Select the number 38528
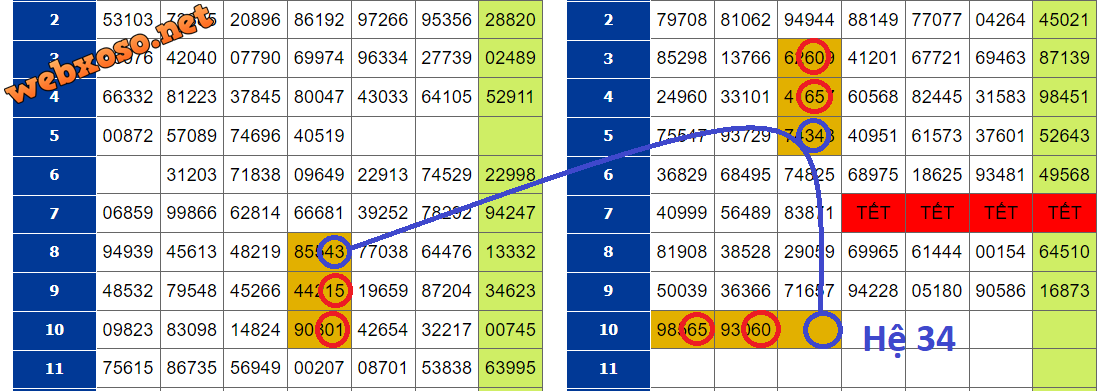 coord(746,252)
